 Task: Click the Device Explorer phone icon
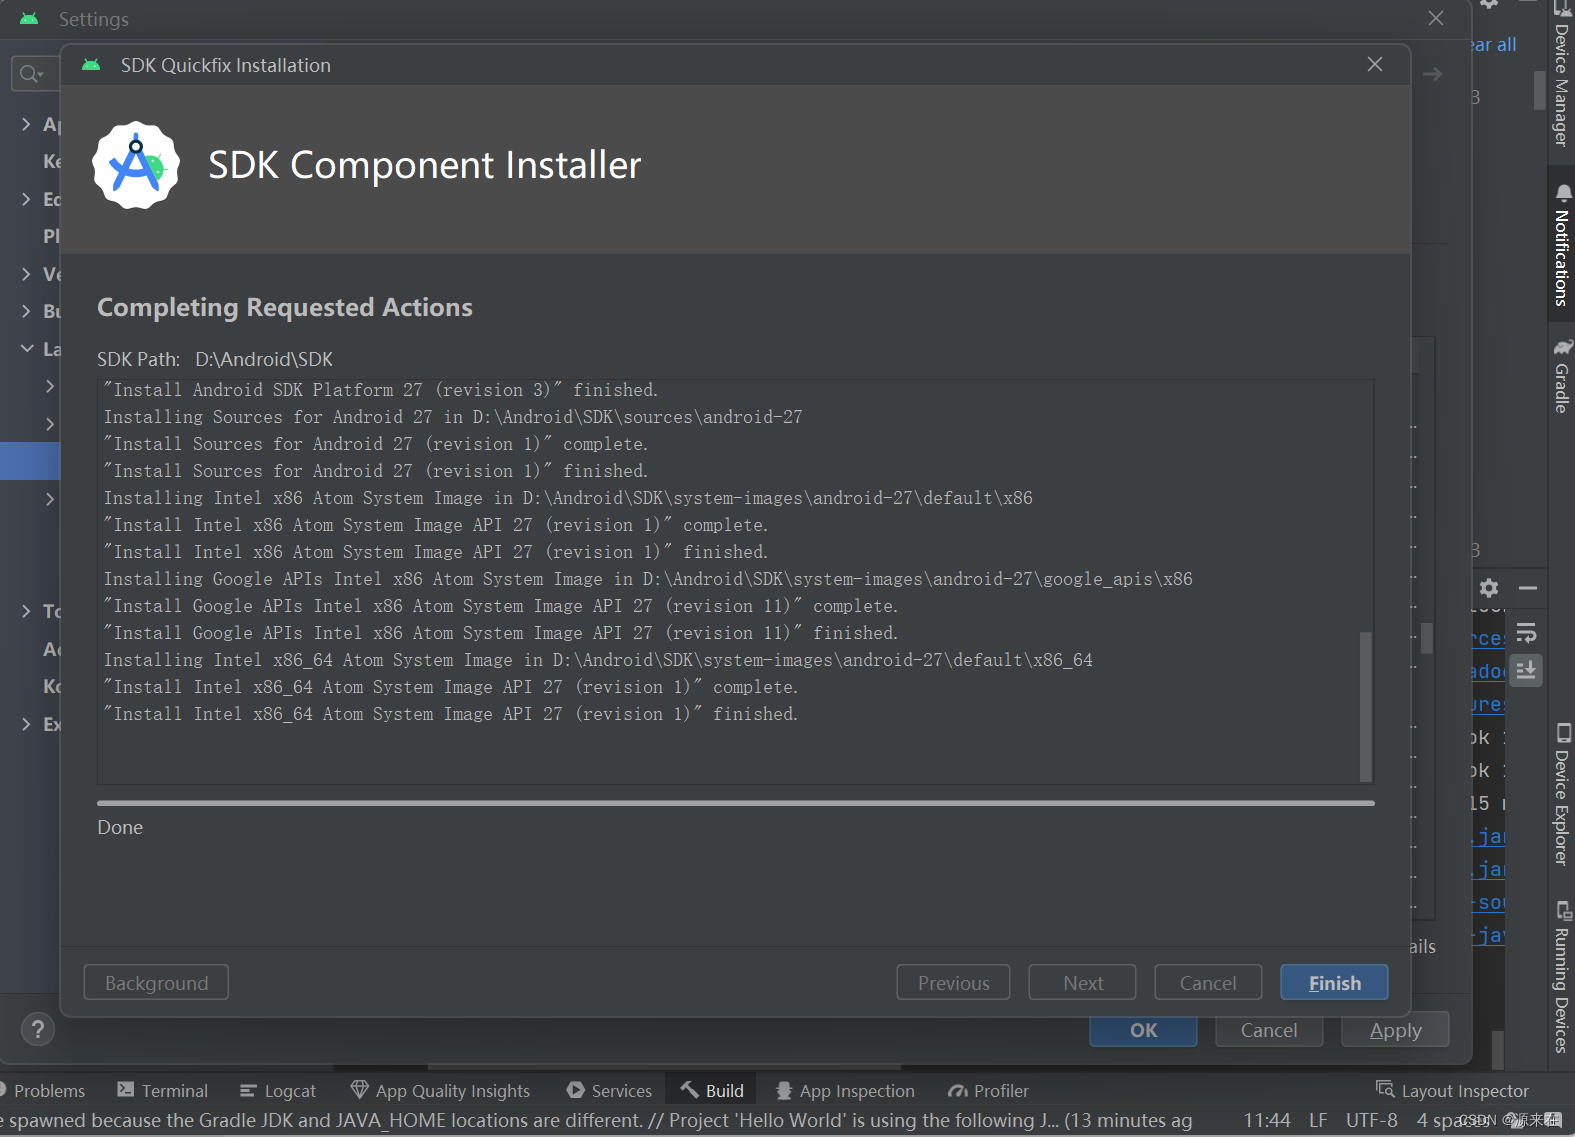[1563, 733]
